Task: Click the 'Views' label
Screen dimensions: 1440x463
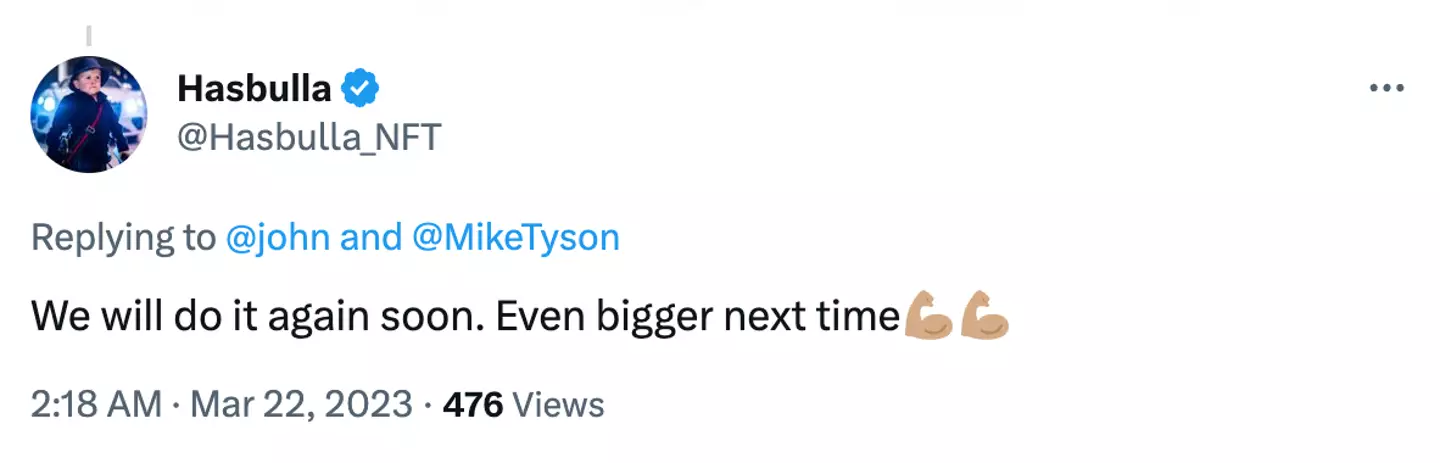Action: point(558,404)
